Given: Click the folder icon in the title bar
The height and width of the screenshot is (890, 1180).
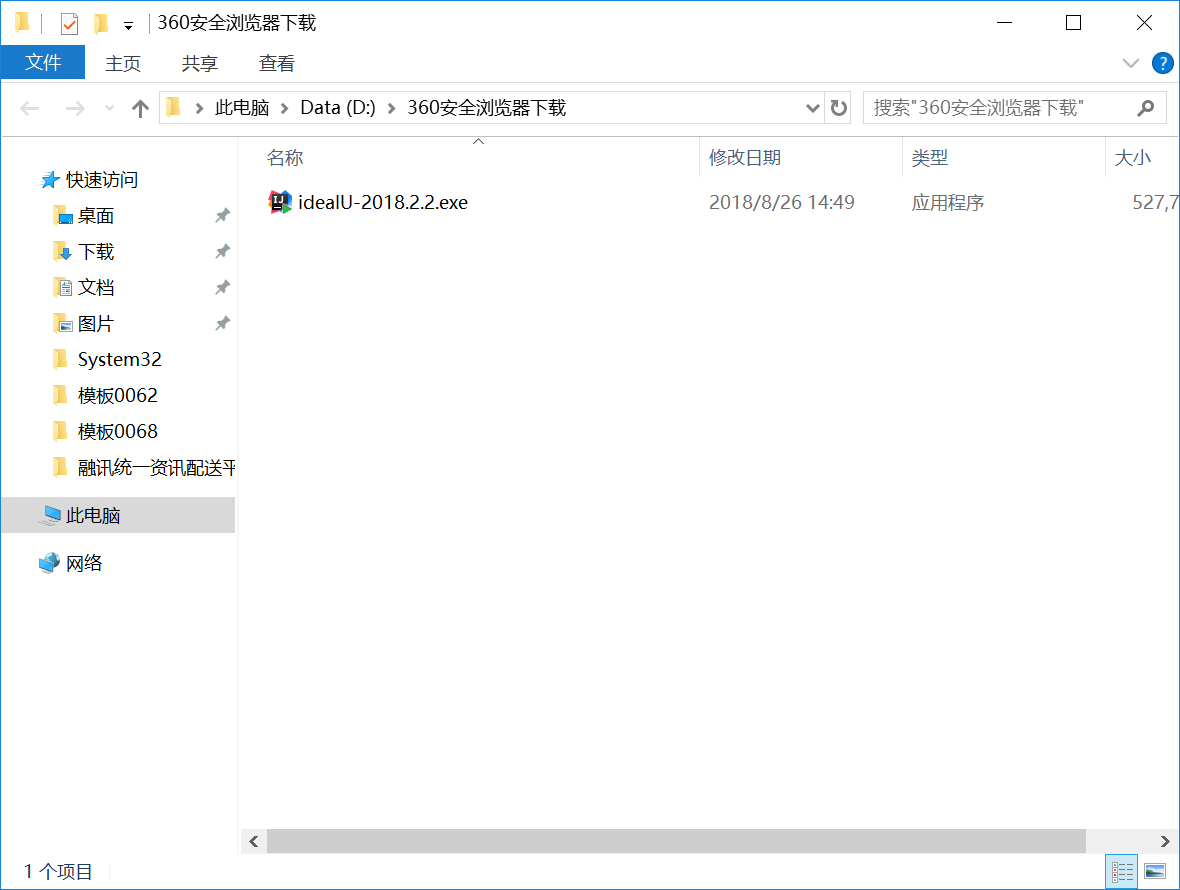Looking at the screenshot, I should pos(23,23).
